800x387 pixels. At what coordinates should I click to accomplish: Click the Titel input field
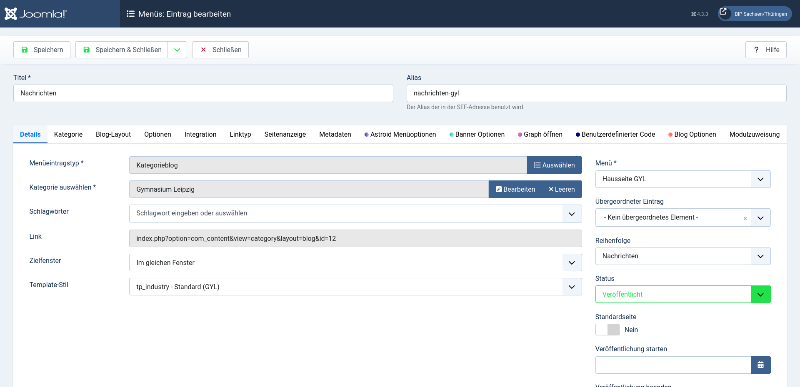(x=203, y=93)
